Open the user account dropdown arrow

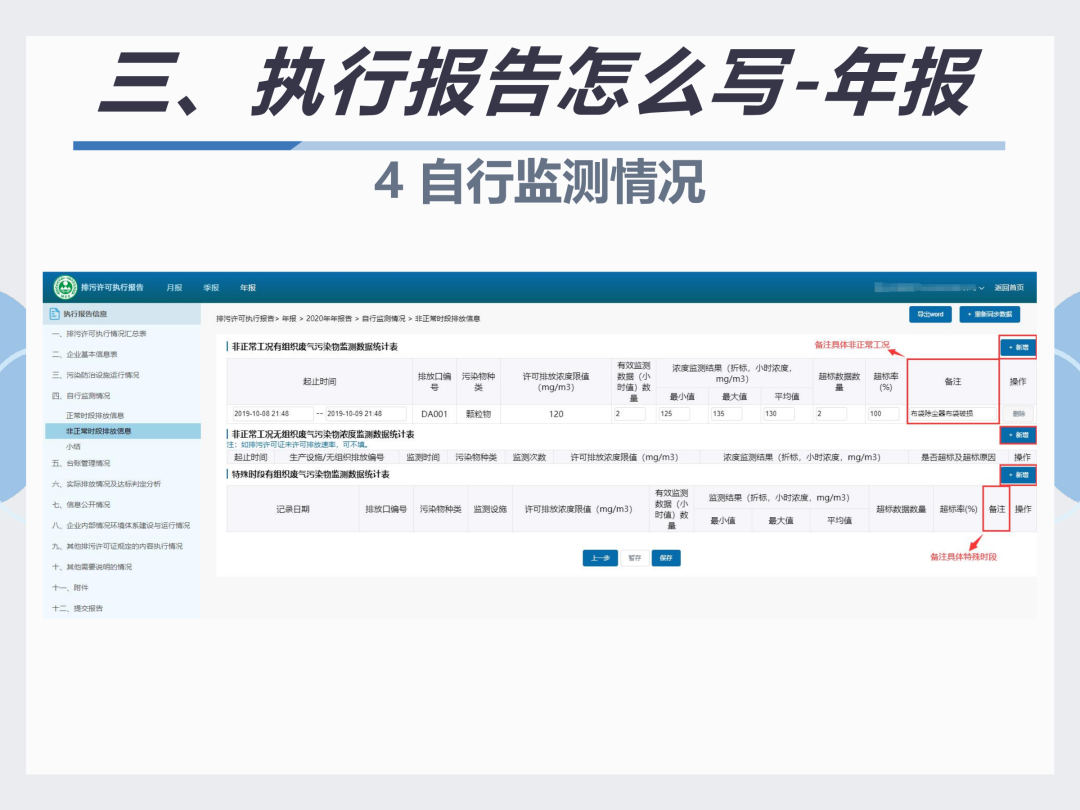click(x=982, y=288)
